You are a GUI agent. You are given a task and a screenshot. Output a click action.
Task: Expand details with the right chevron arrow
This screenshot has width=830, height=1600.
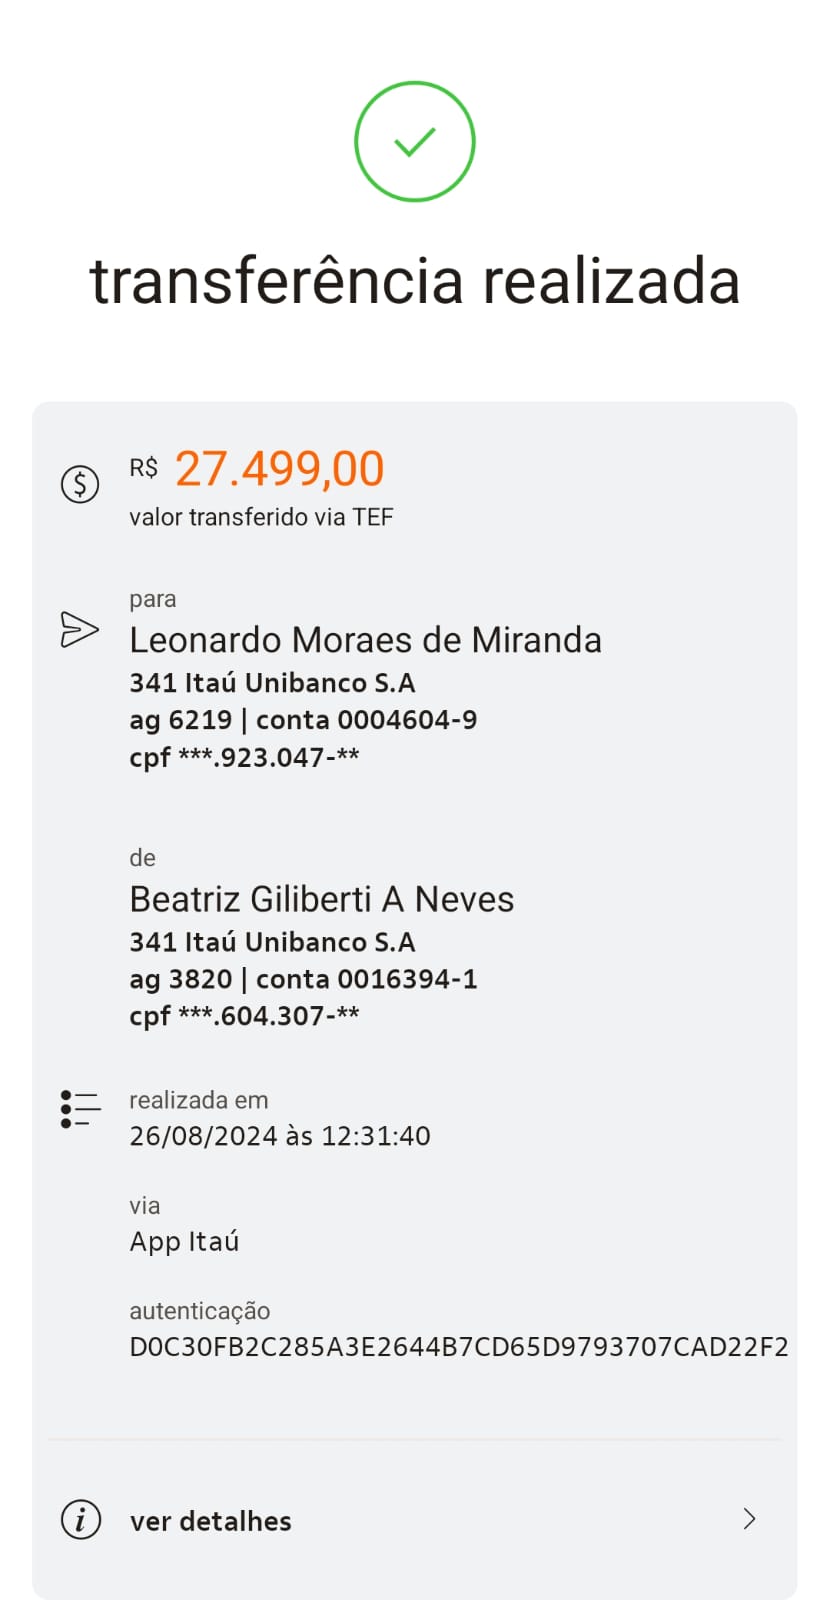pyautogui.click(x=749, y=1519)
